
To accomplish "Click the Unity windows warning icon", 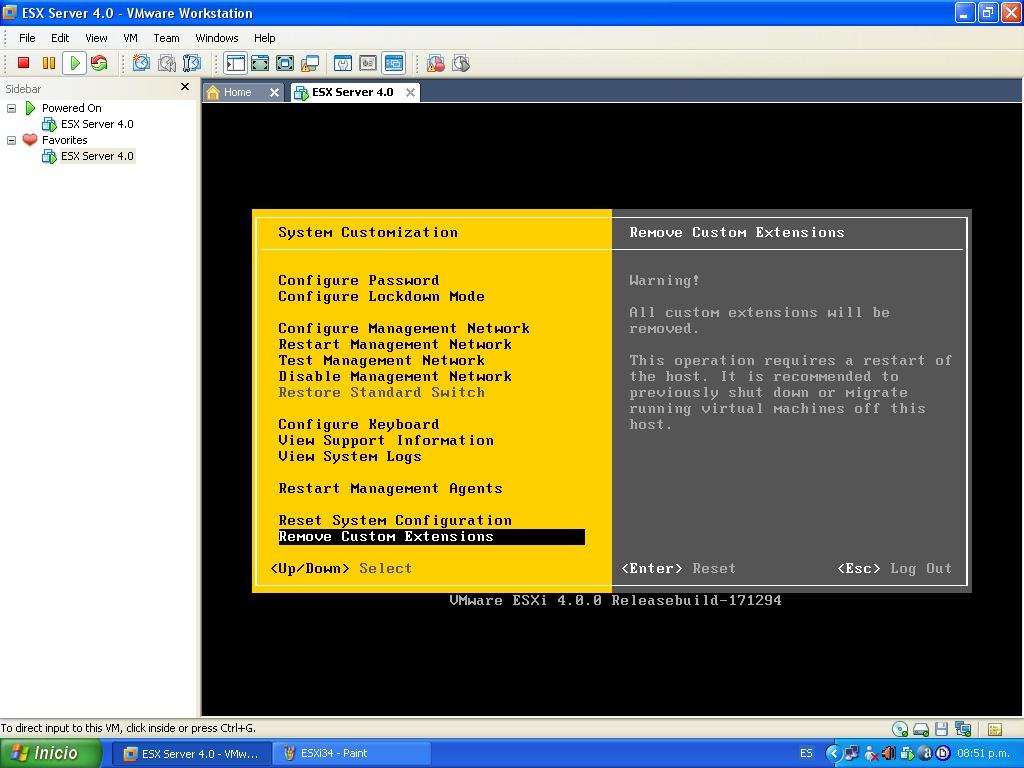I will pos(310,63).
